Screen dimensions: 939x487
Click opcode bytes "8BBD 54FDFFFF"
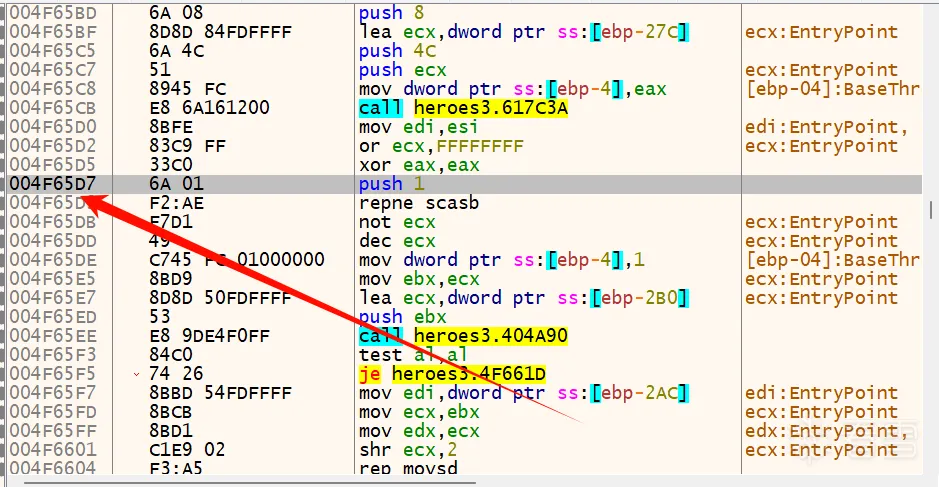tap(220, 393)
